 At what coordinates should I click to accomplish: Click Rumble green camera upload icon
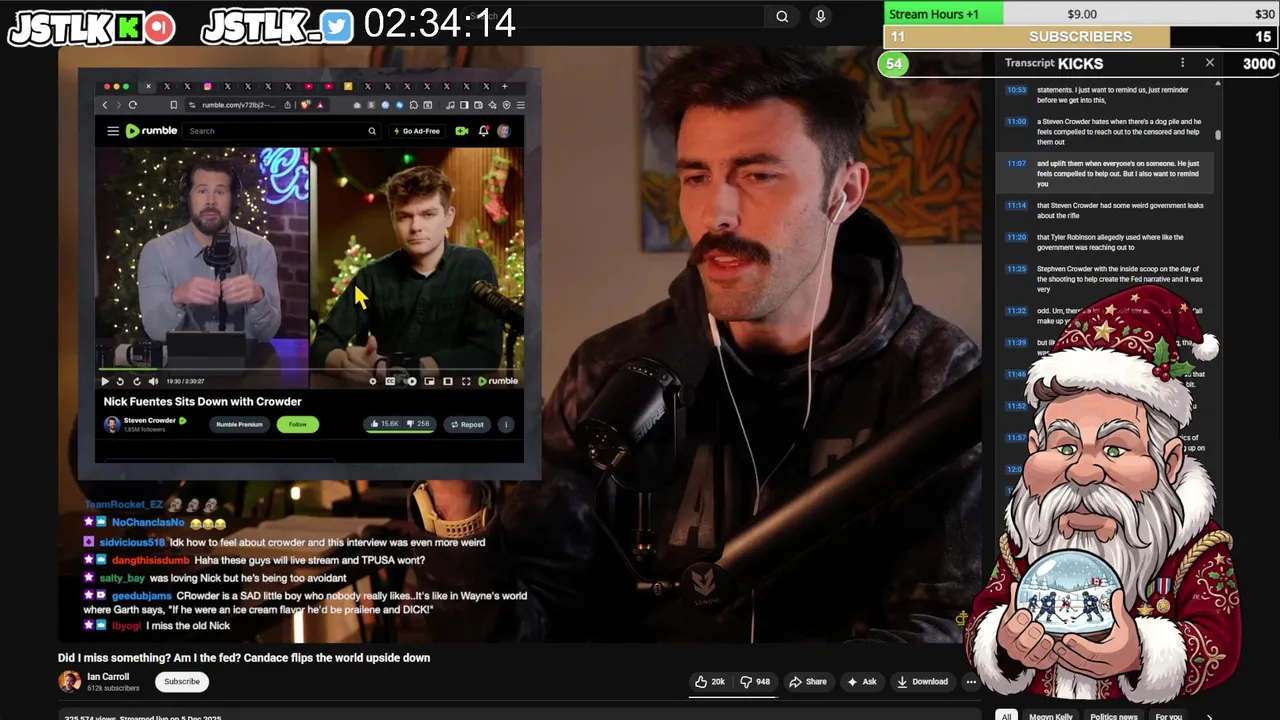click(x=462, y=131)
